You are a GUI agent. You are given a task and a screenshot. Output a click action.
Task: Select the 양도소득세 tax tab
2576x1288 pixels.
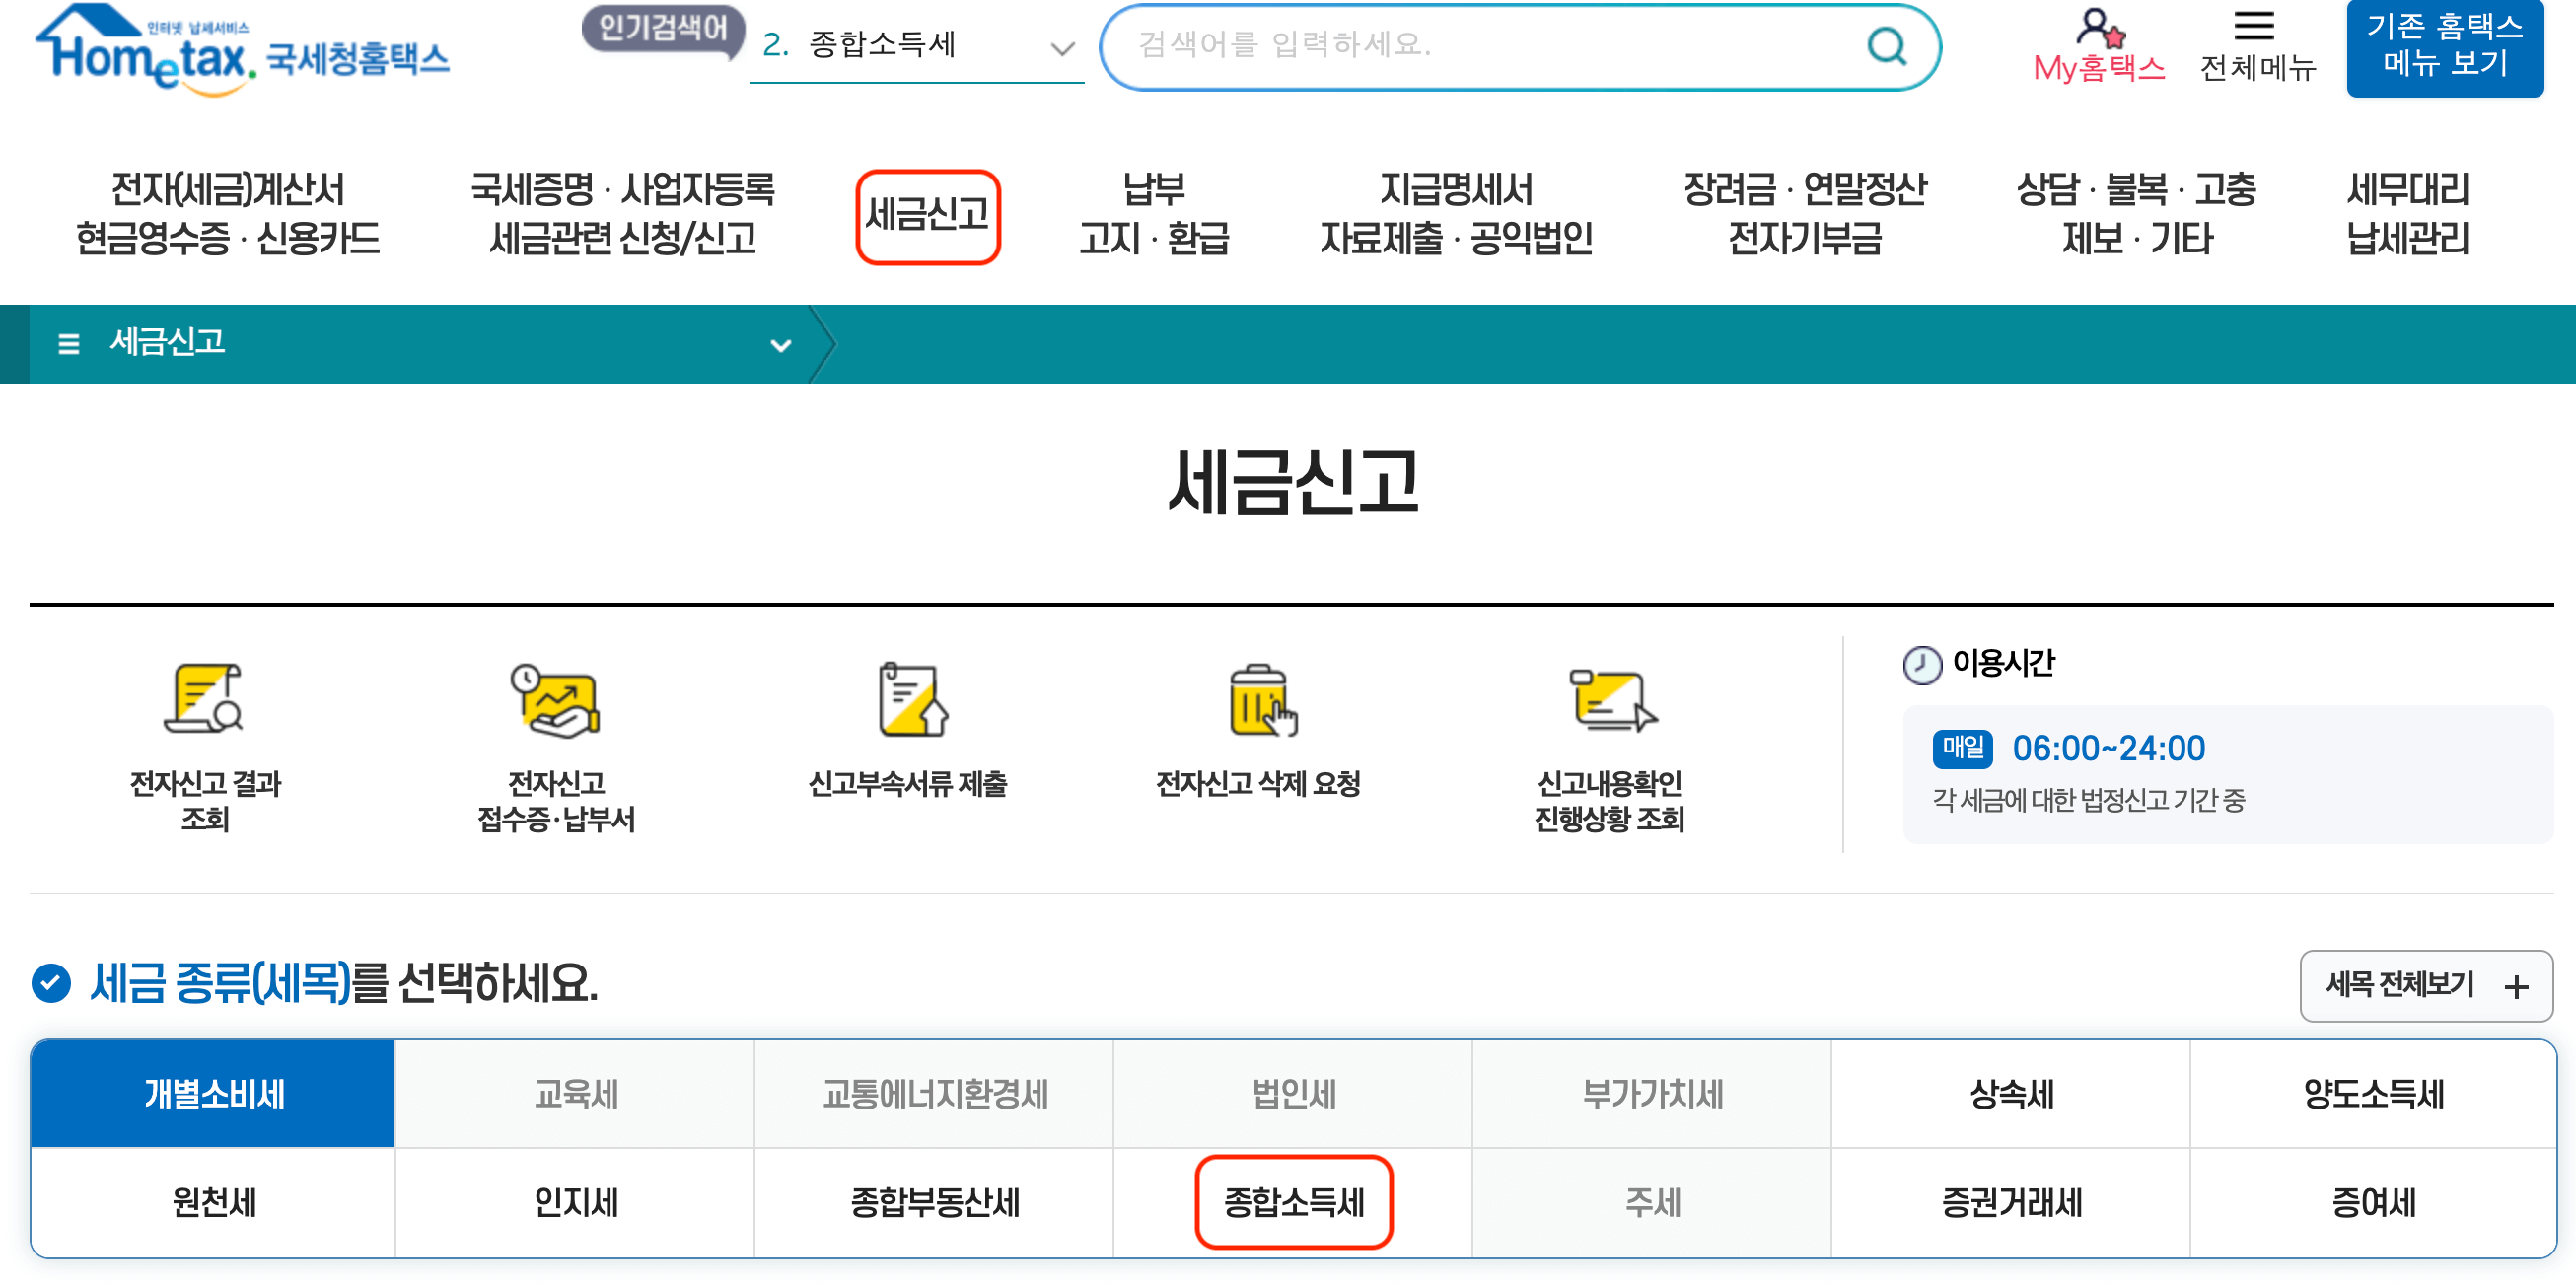coord(2372,1094)
